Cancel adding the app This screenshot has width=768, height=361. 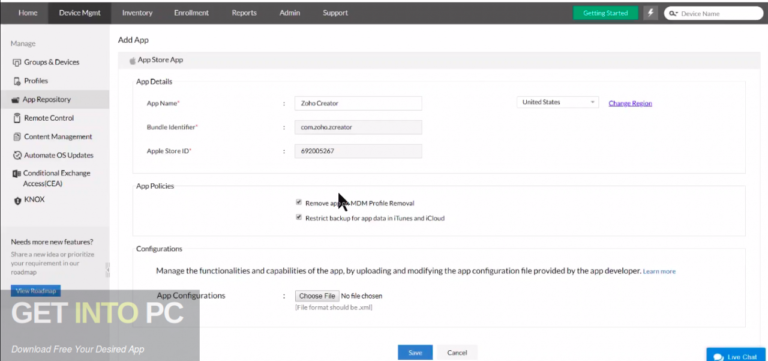tap(457, 353)
